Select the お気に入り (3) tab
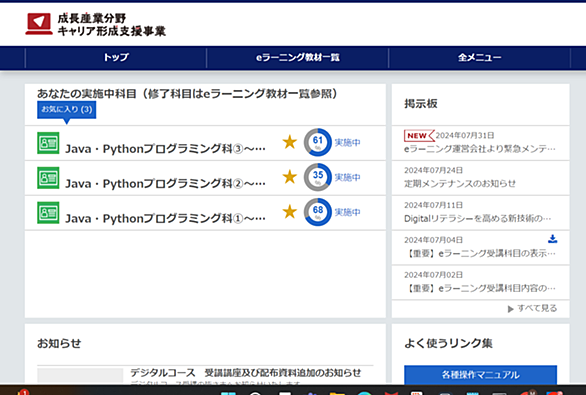Screen dimensions: 586x395 [x=67, y=109]
